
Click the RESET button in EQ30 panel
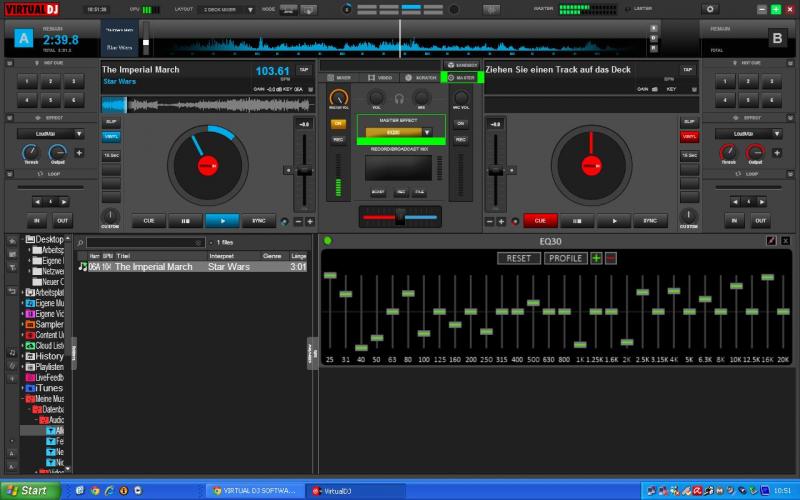[x=518, y=258]
